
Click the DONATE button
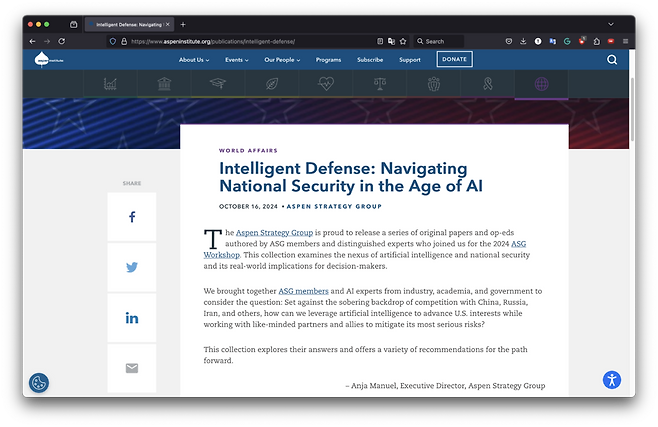coord(454,59)
